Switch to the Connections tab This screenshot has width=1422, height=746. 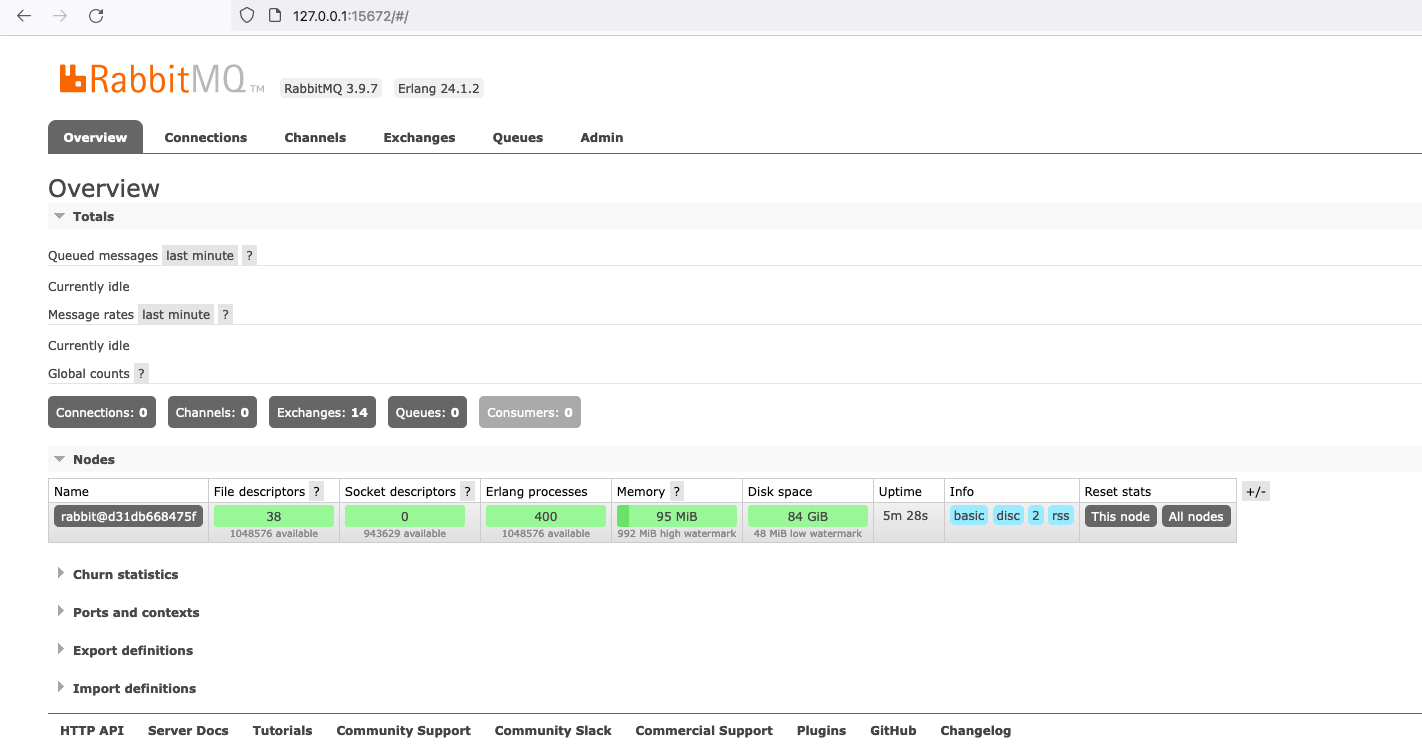tap(206, 137)
